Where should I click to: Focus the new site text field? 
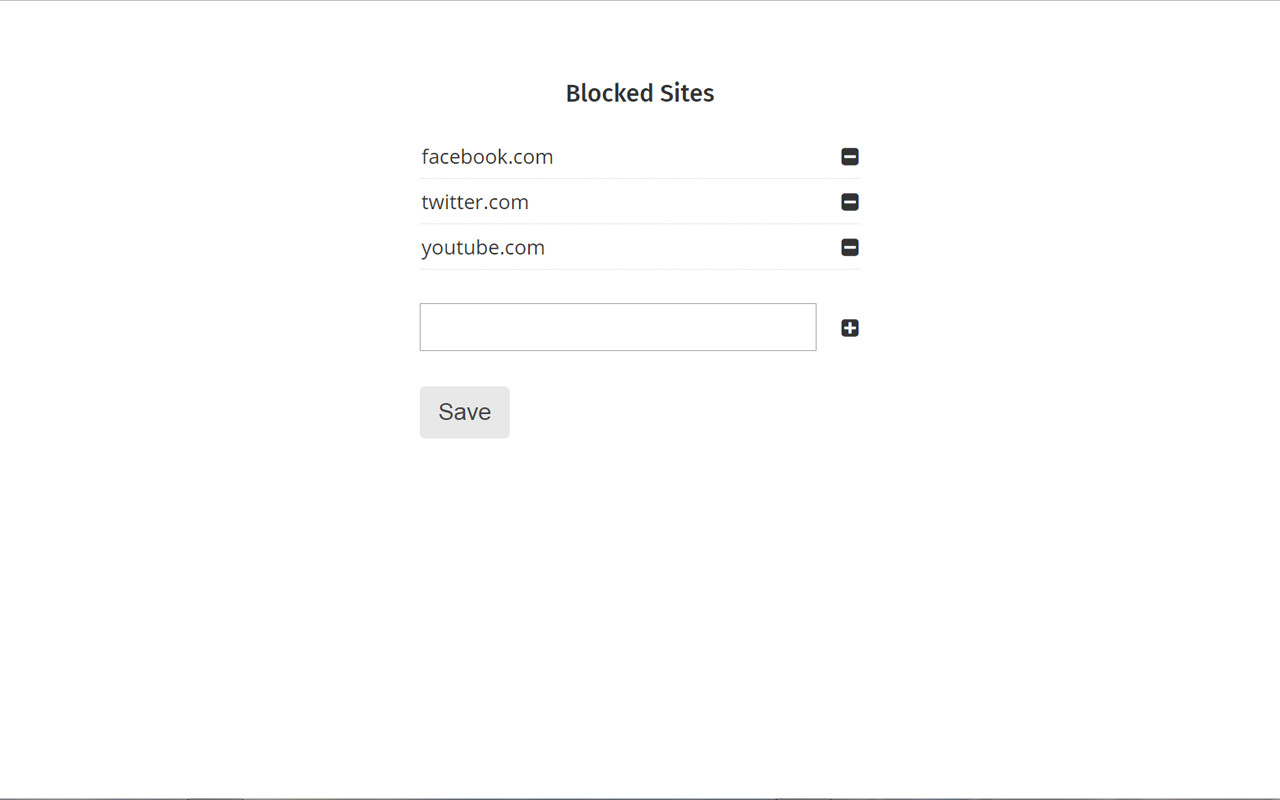click(617, 327)
